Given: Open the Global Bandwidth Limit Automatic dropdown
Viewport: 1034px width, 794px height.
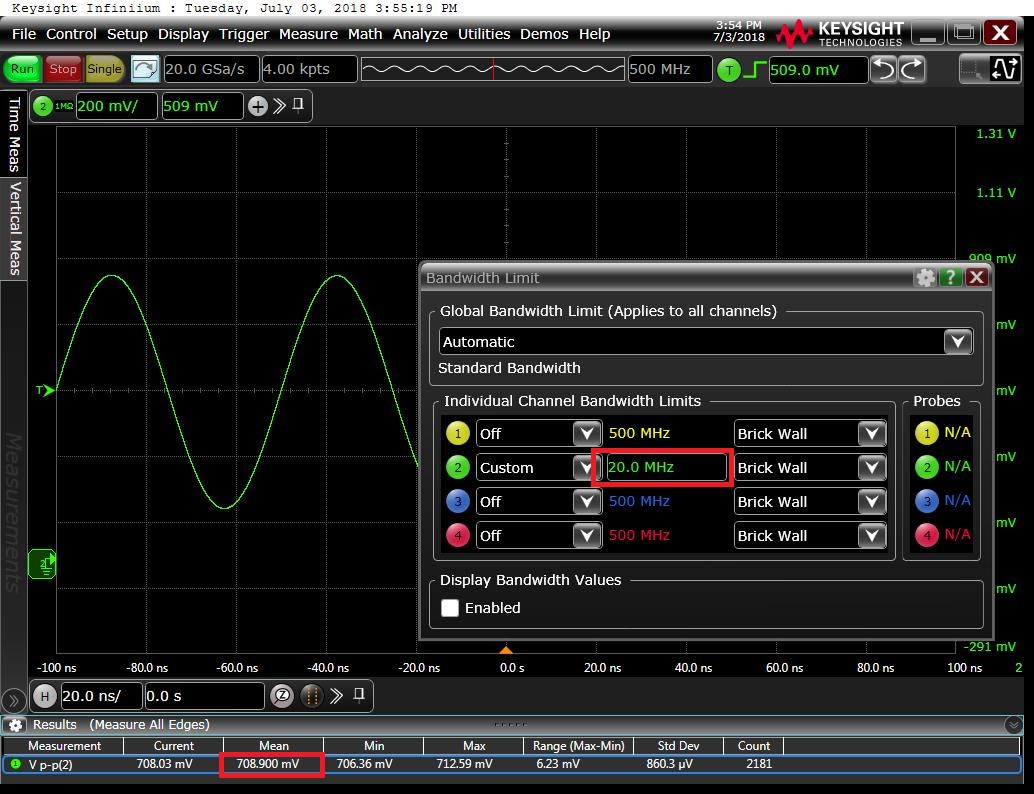Looking at the screenshot, I should [957, 342].
